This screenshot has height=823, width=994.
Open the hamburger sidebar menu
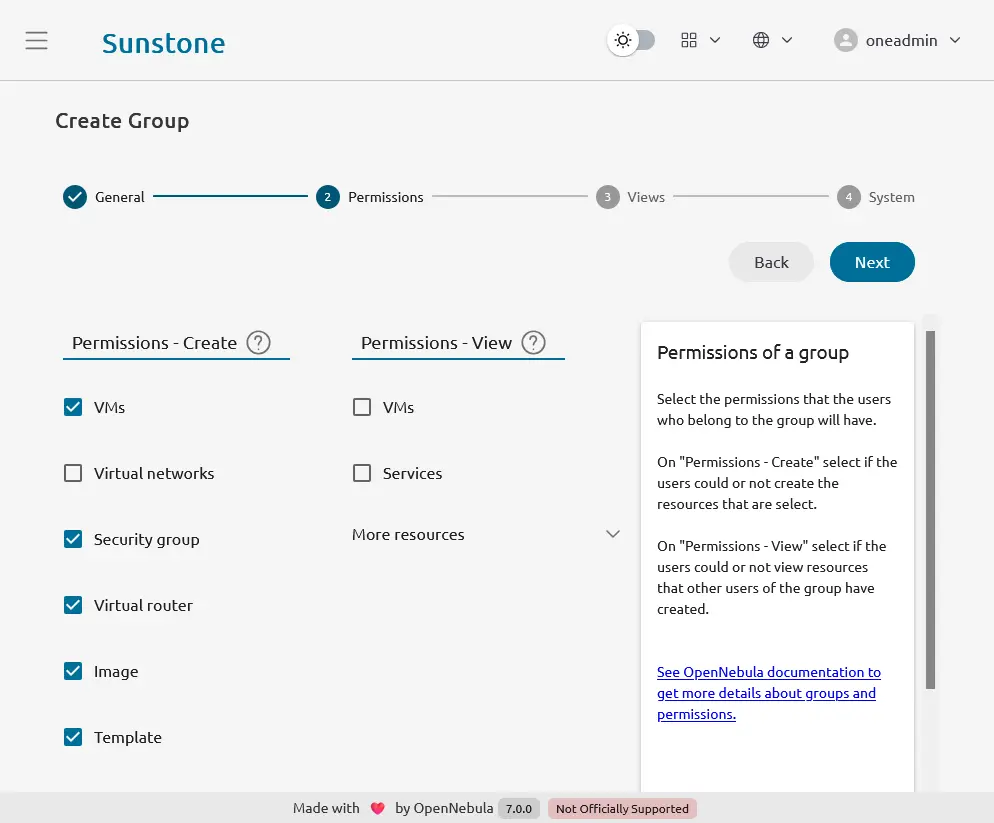coord(37,41)
